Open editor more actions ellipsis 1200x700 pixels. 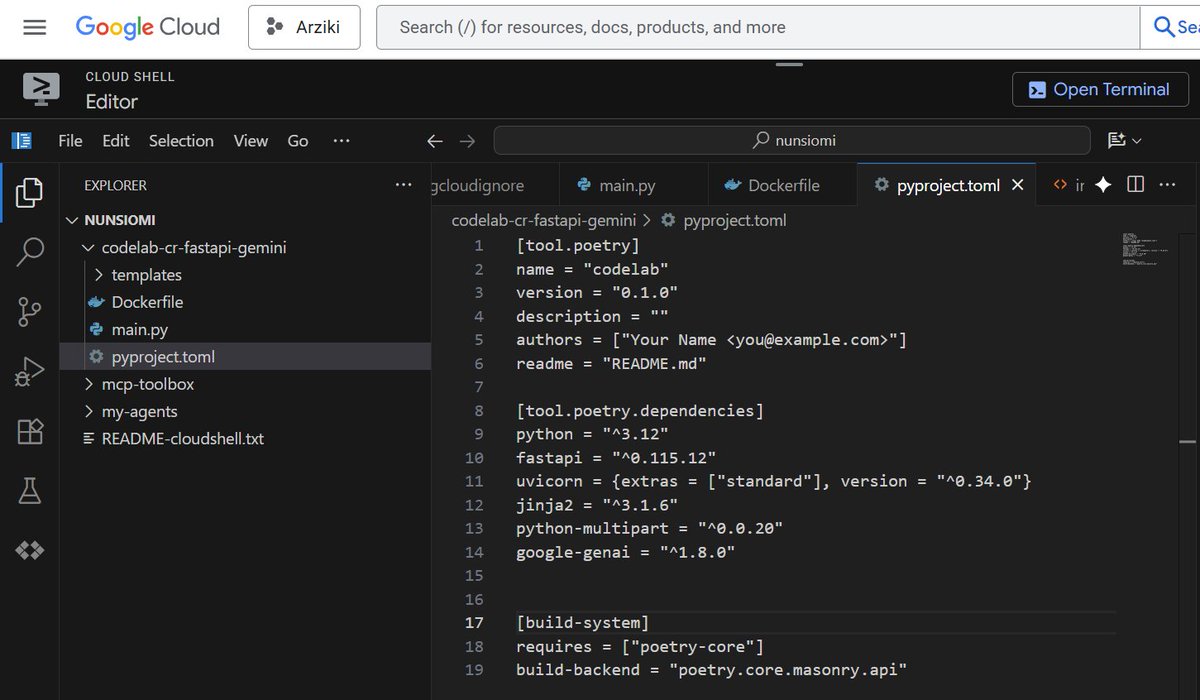(x=1168, y=185)
